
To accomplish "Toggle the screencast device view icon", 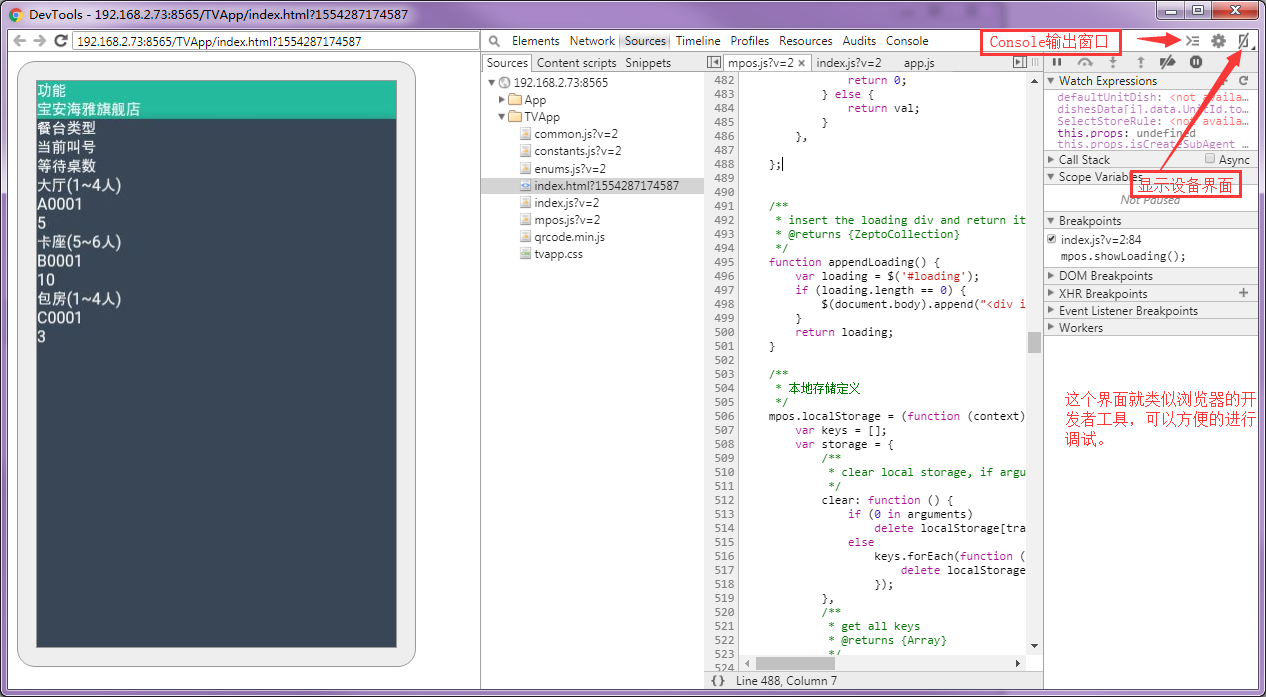I will click(1244, 41).
